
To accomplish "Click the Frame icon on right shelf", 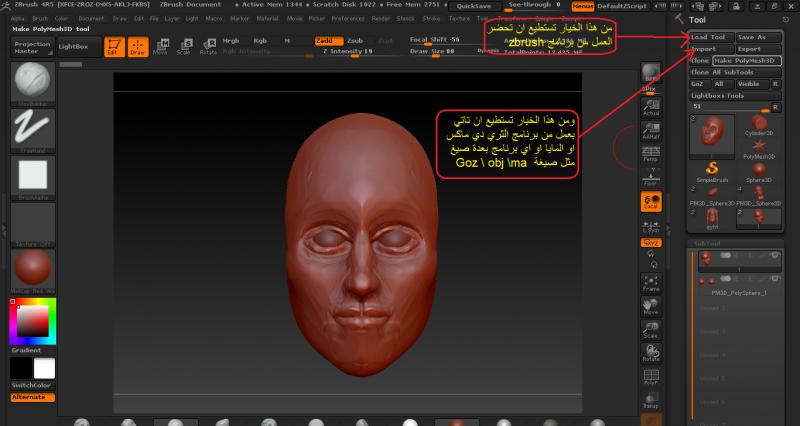I will pyautogui.click(x=651, y=281).
